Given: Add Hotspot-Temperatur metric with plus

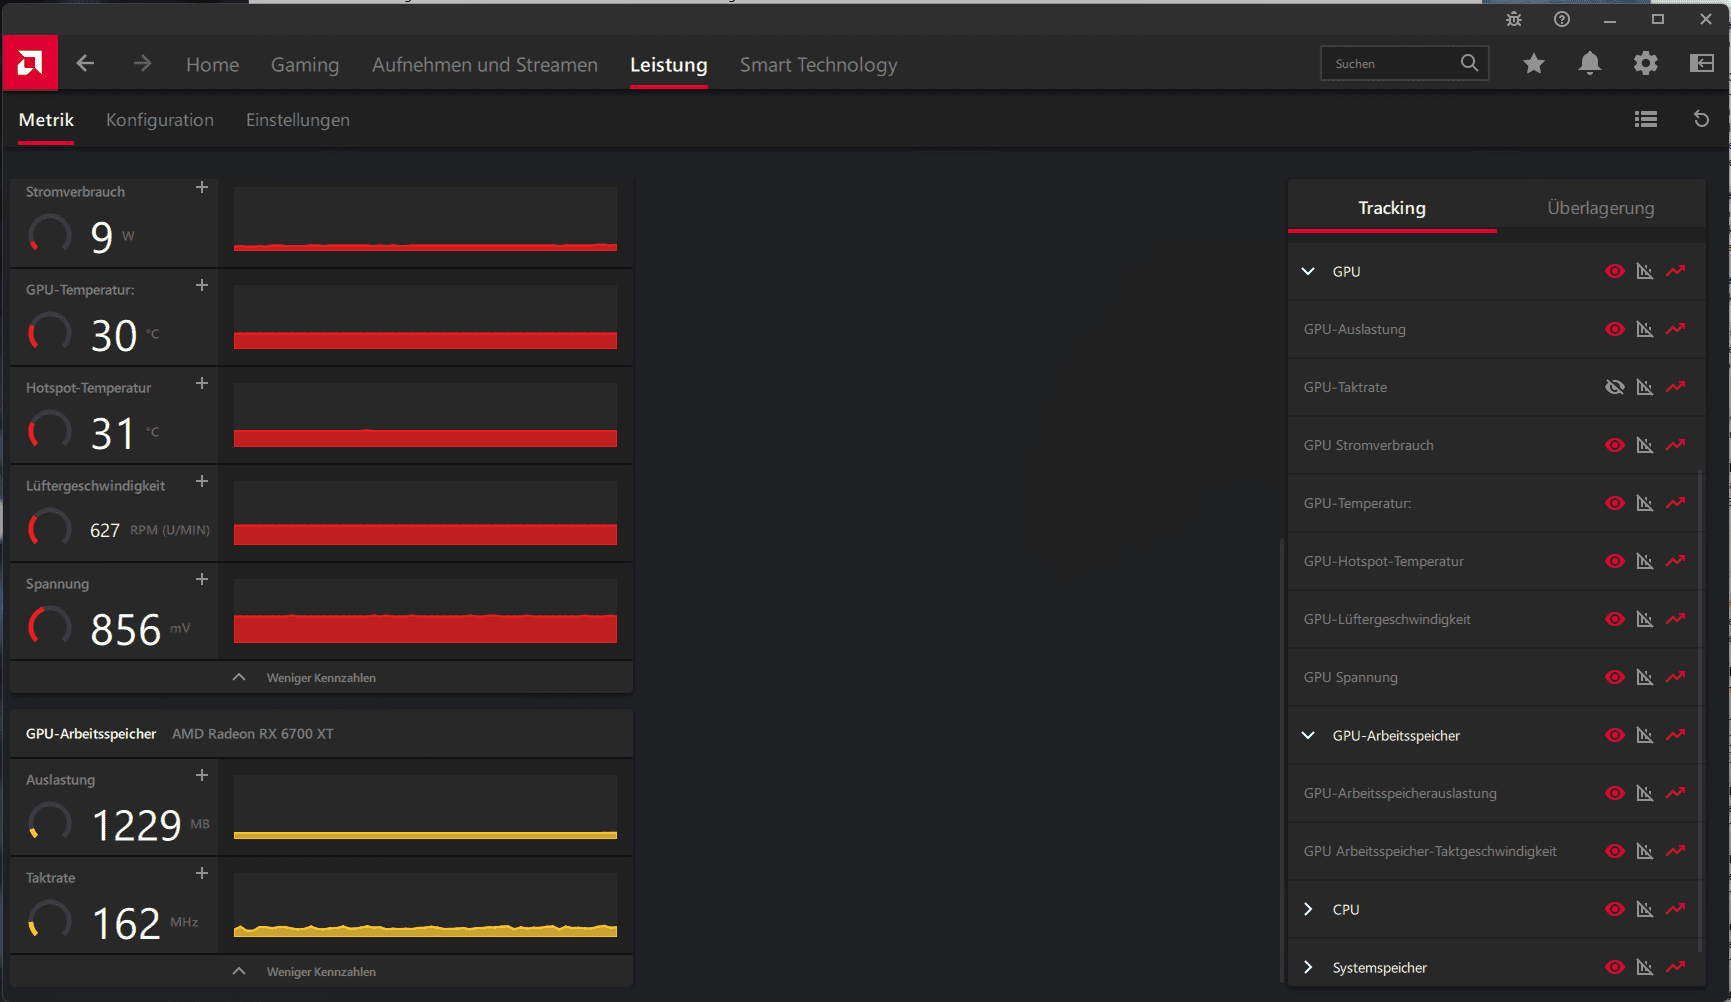Looking at the screenshot, I should pyautogui.click(x=202, y=383).
